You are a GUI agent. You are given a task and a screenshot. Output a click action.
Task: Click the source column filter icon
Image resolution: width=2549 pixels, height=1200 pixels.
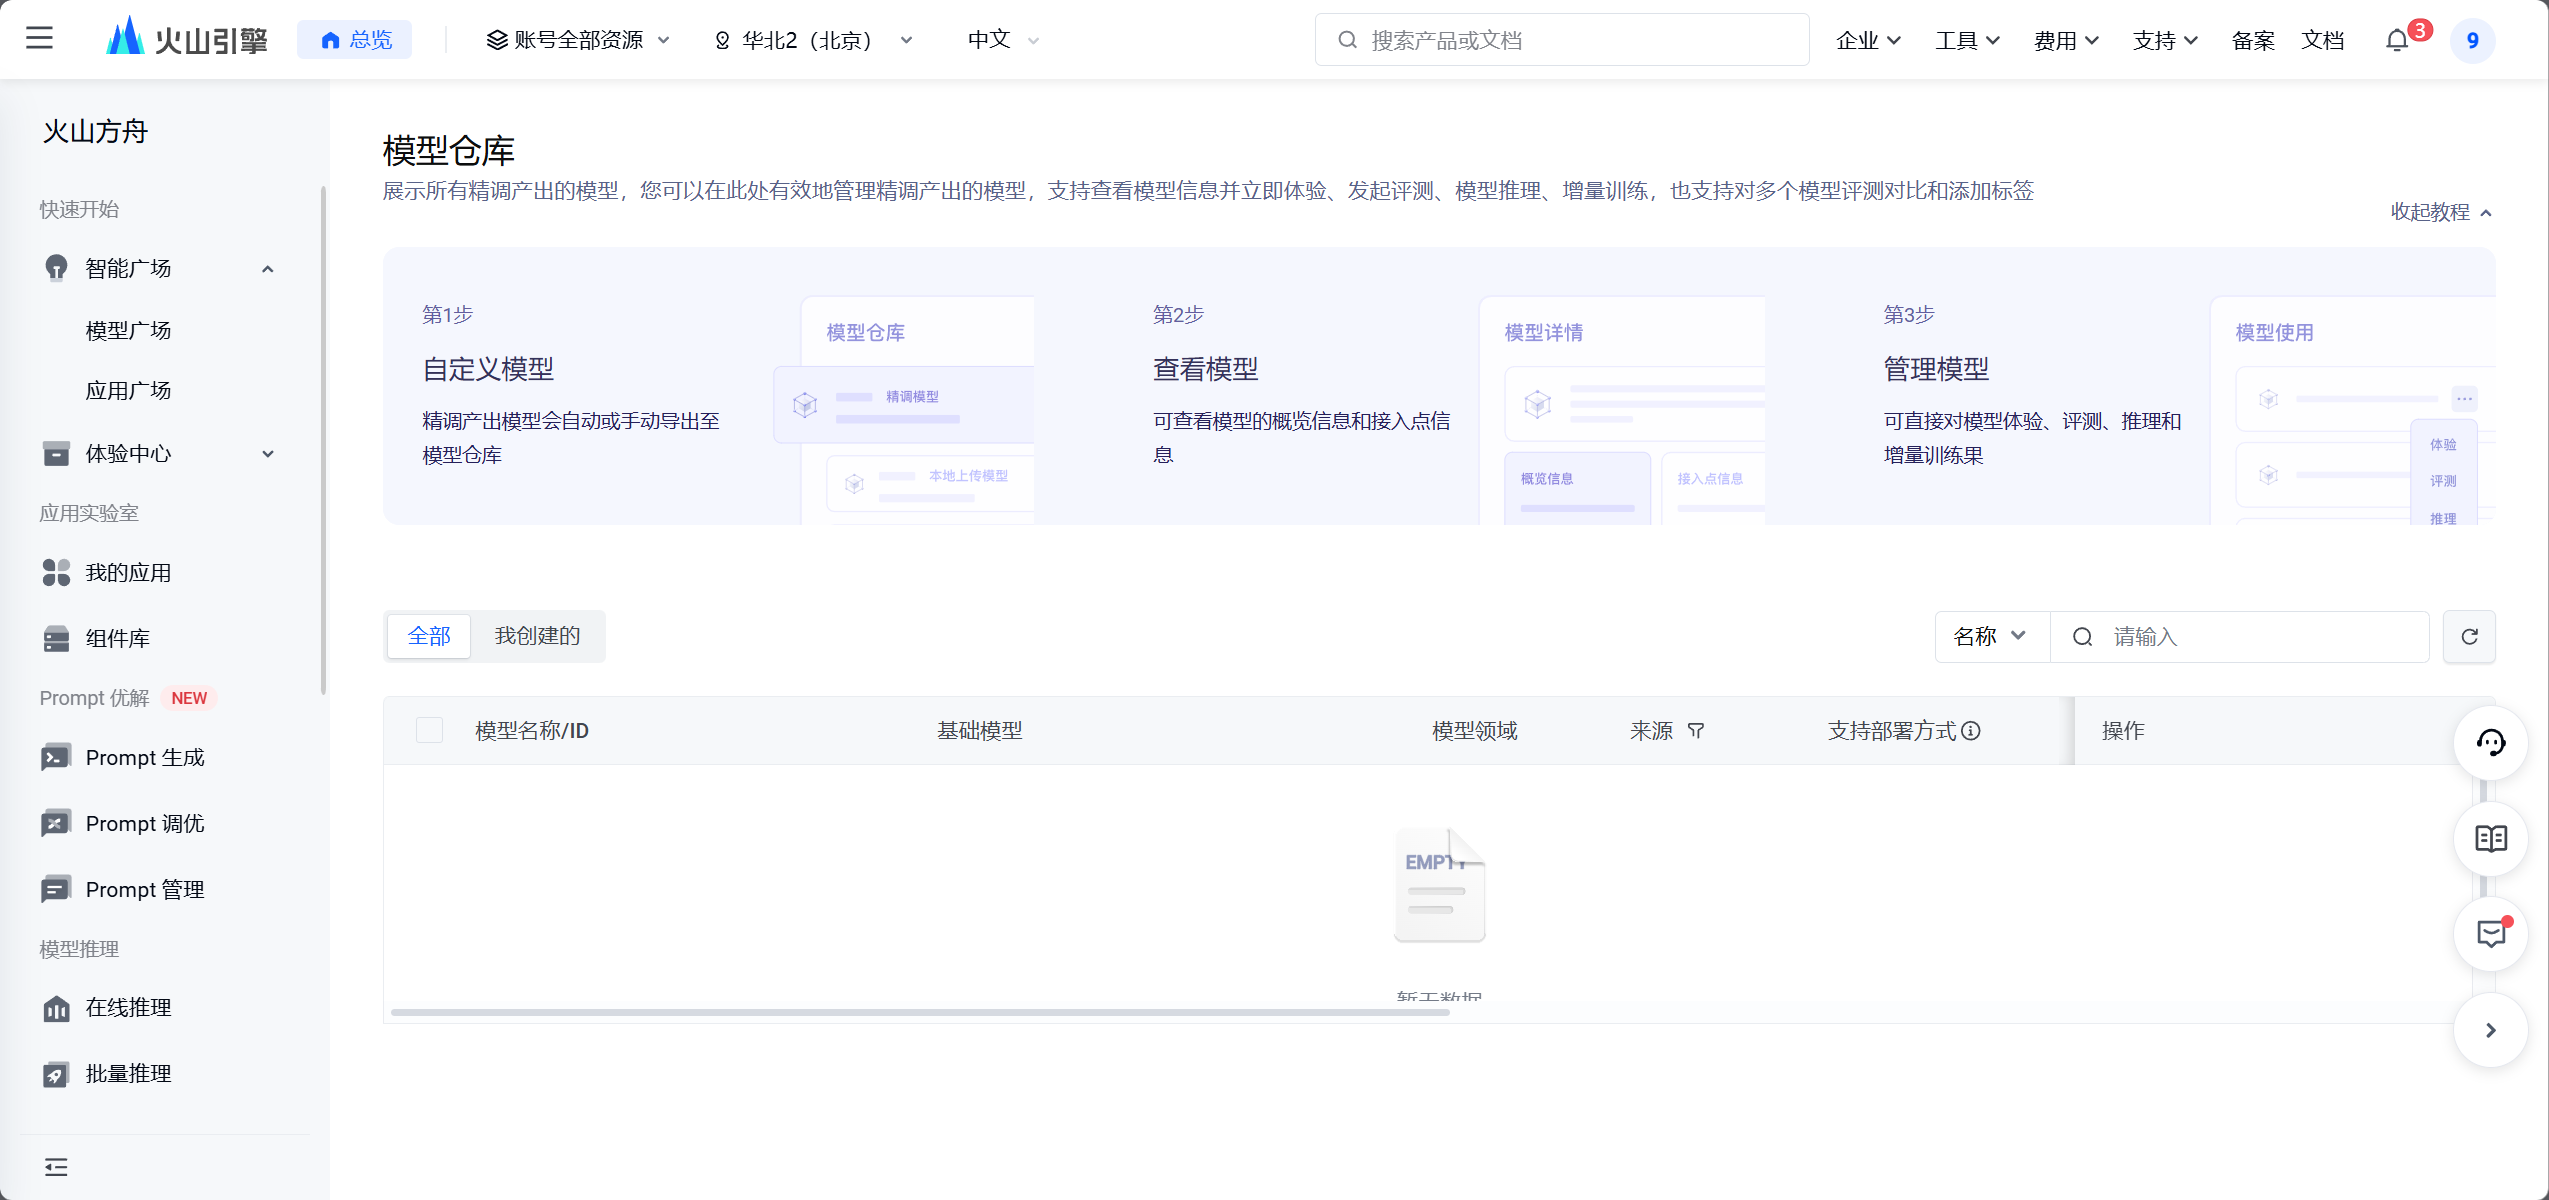[x=1696, y=731]
